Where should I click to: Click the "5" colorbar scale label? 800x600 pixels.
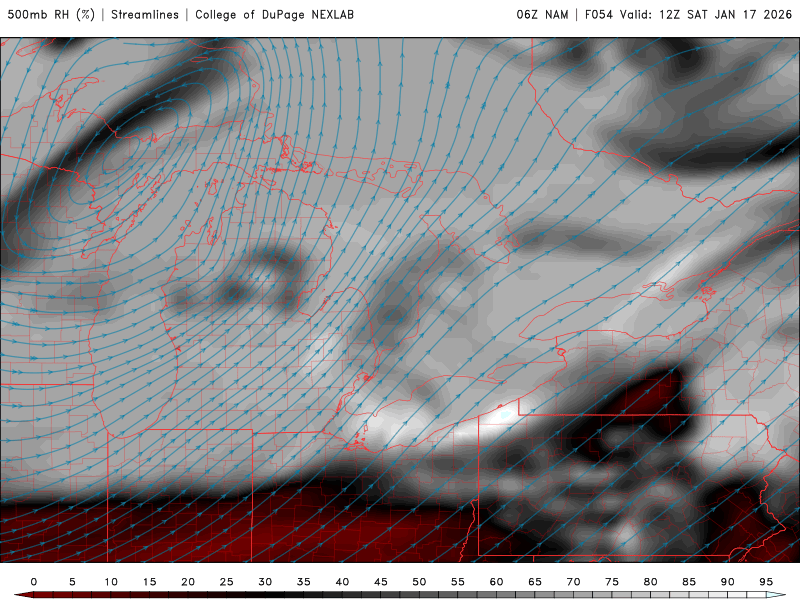tap(72, 582)
